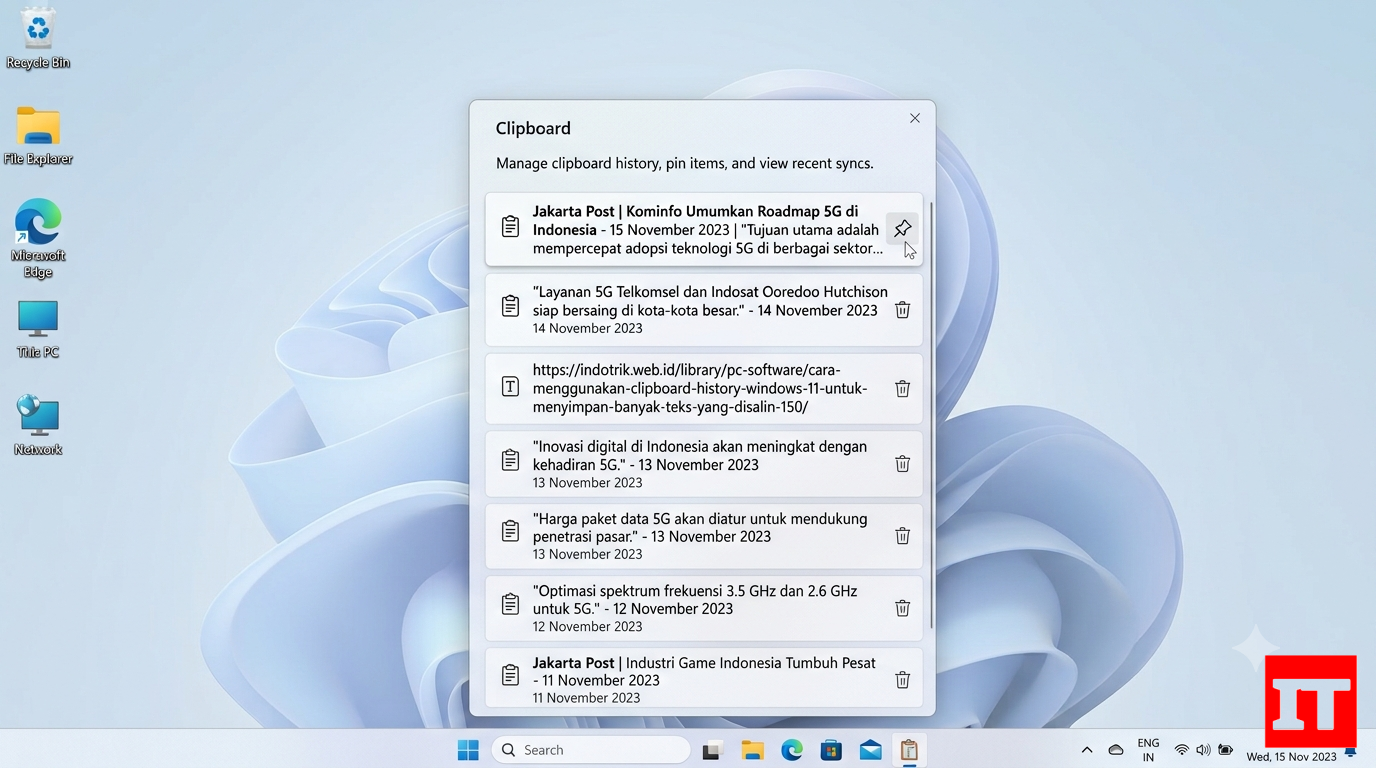Select the indotrik.web.id URL text entry
Viewport: 1376px width, 768px height.
[700, 389]
